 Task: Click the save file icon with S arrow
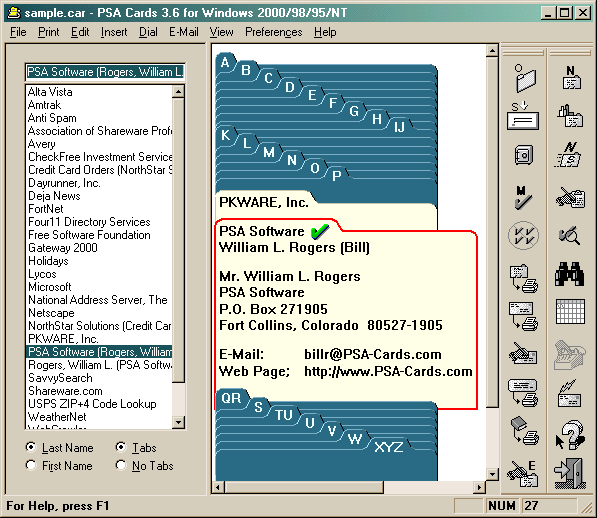[523, 116]
